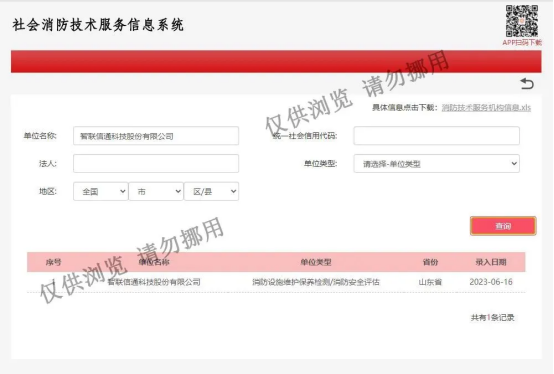Click the 法人 input field
This screenshot has width=554, height=374.
156,164
